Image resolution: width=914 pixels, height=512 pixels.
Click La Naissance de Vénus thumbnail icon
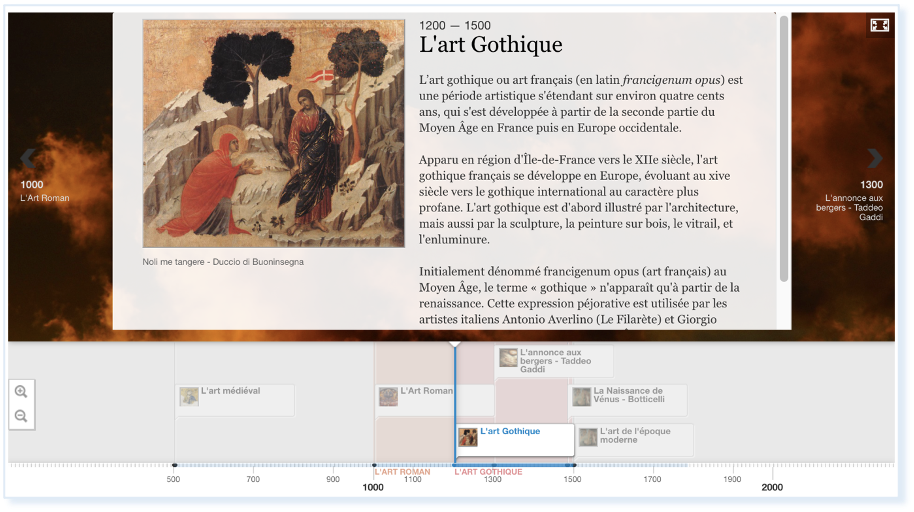coord(581,397)
